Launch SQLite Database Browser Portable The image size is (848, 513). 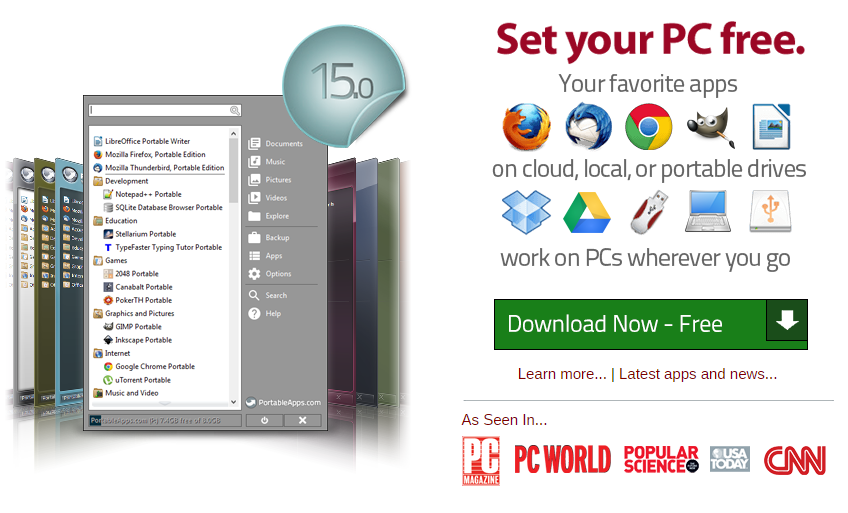[x=163, y=208]
